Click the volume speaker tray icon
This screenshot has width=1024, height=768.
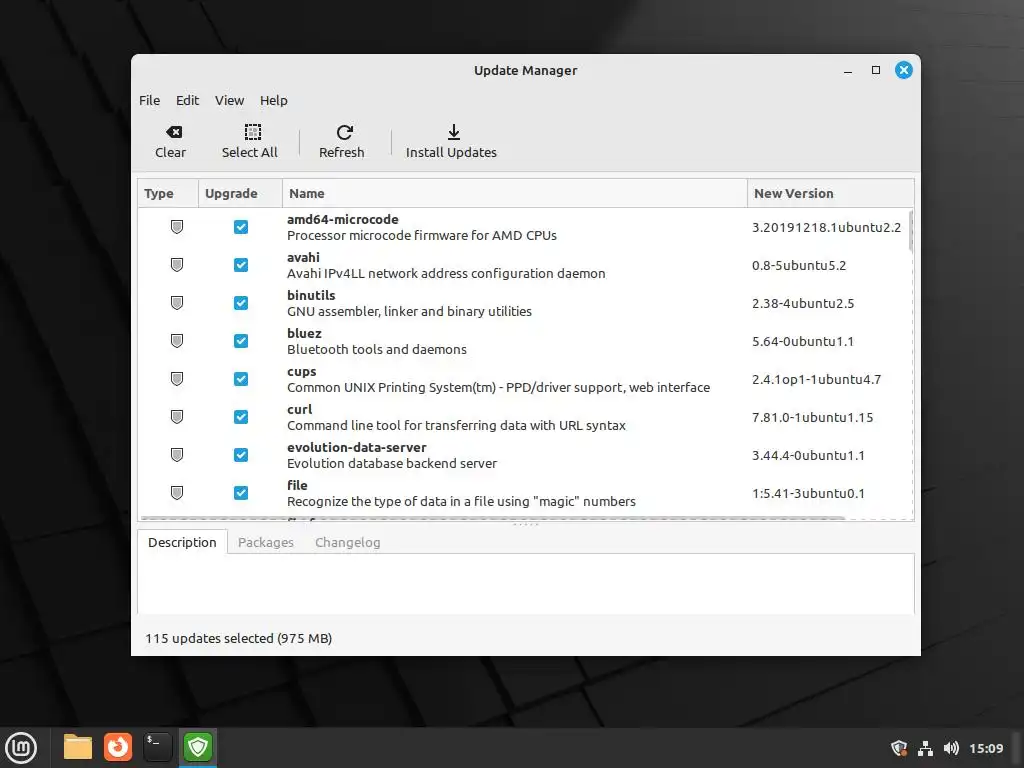coord(951,748)
